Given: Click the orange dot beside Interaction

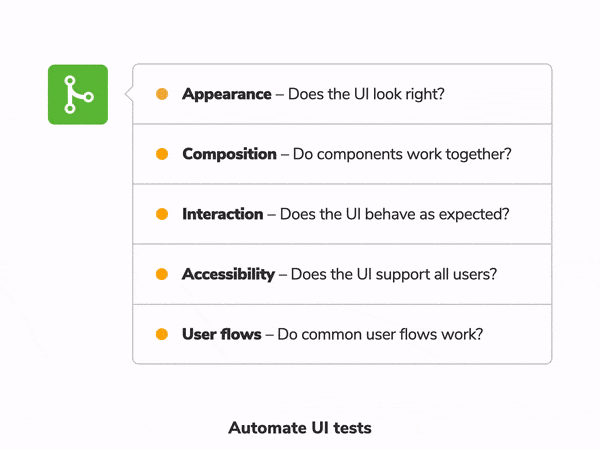Looking at the screenshot, I should pos(162,214).
